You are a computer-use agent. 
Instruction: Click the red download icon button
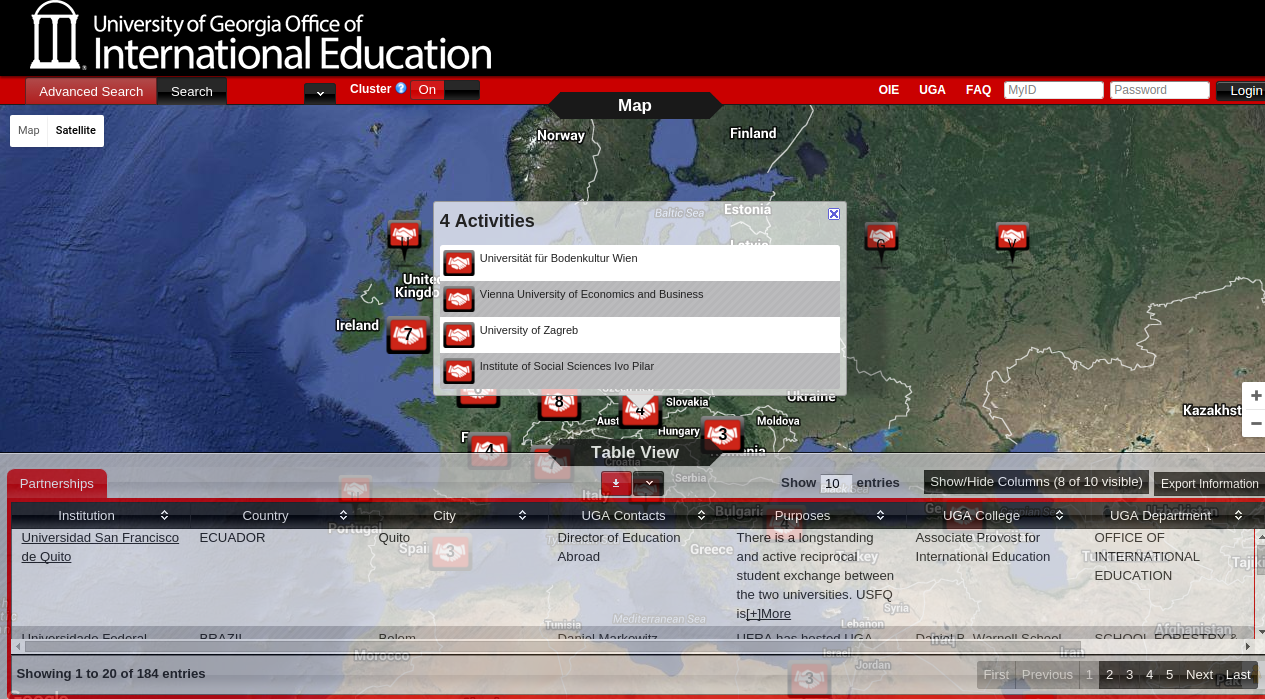point(616,483)
